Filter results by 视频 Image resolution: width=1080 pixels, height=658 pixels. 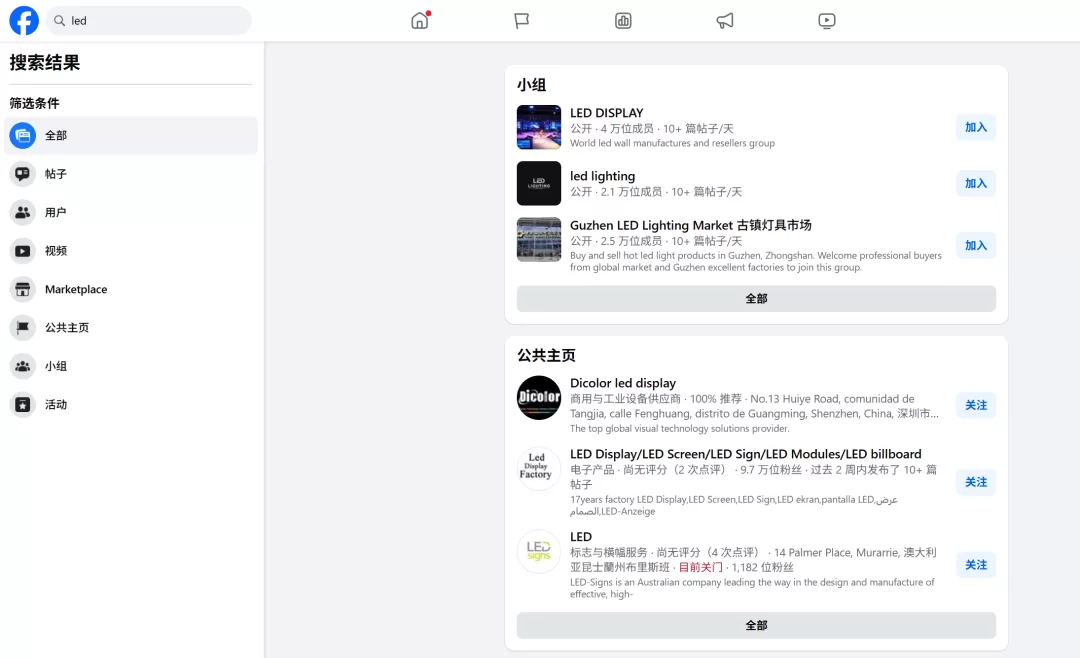click(56, 251)
